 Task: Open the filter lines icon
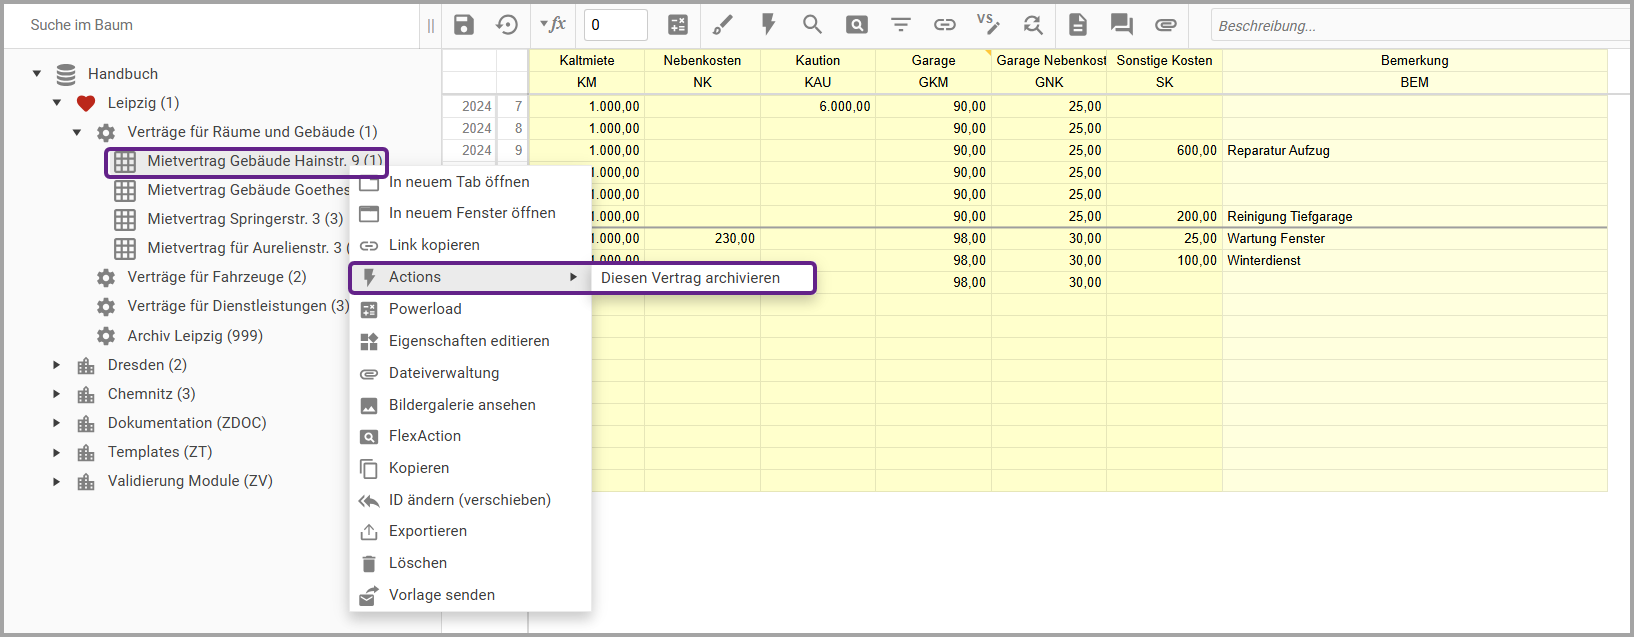coord(901,25)
